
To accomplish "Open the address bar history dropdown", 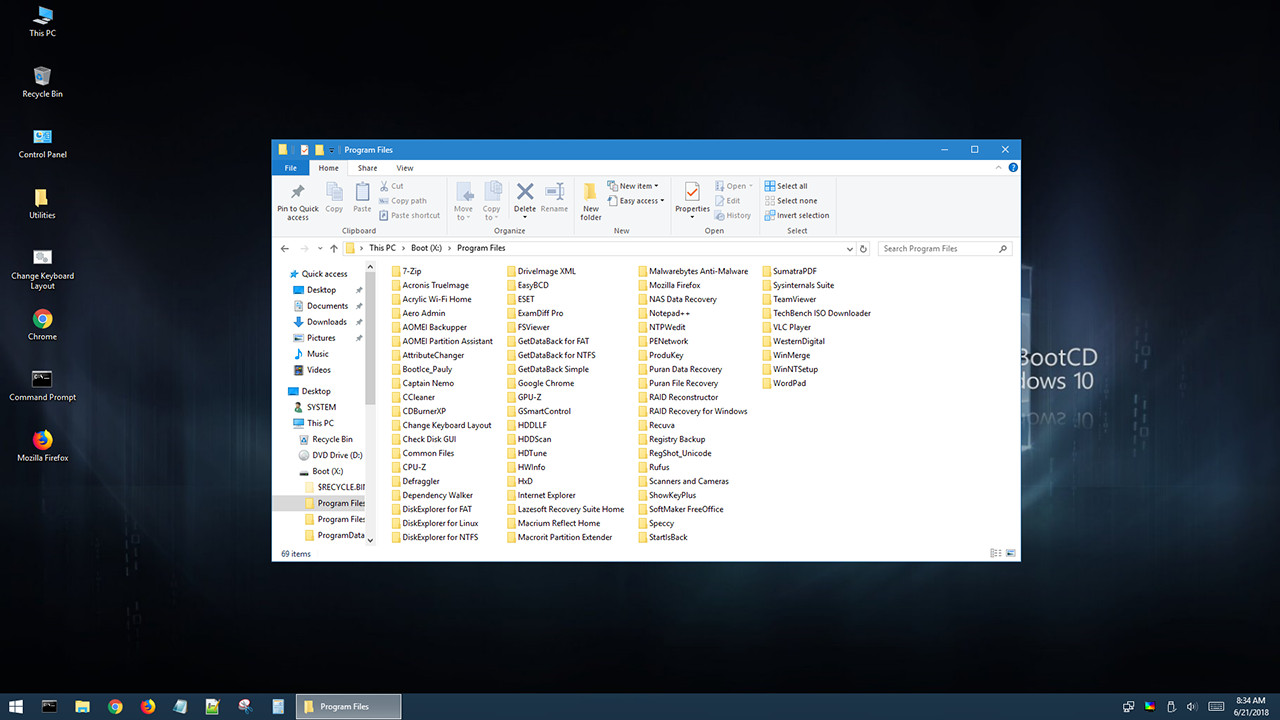I will tap(849, 248).
